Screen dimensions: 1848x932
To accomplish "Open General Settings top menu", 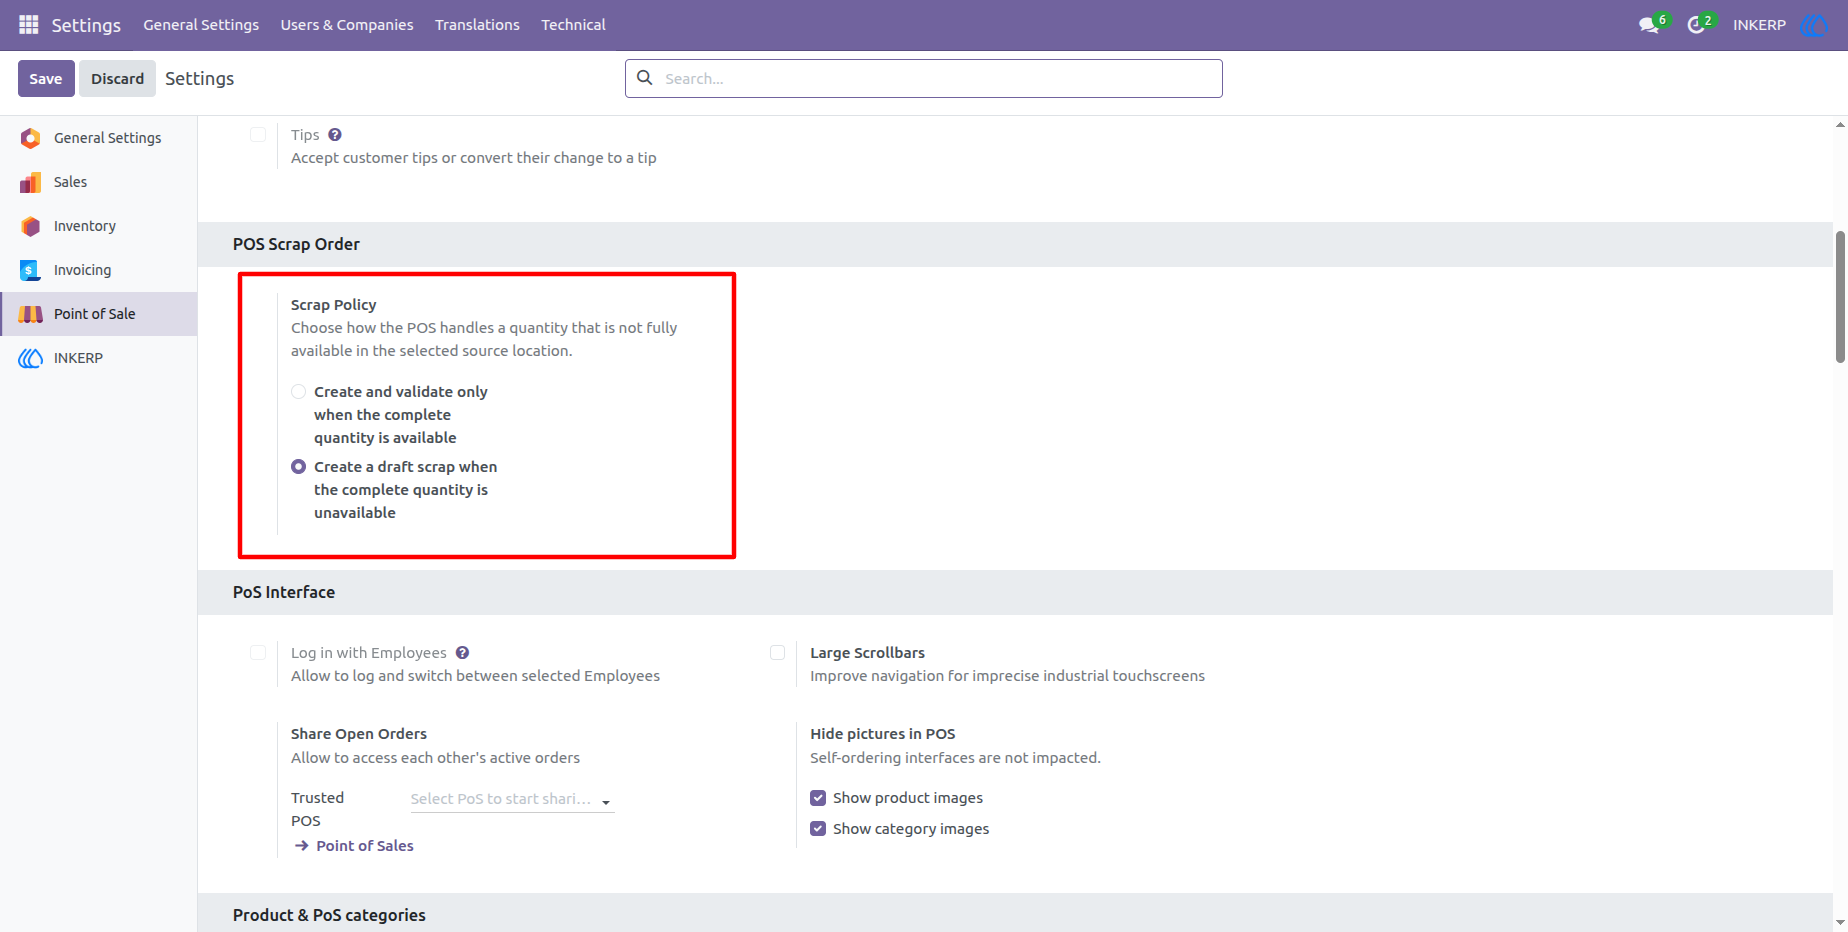I will [201, 25].
